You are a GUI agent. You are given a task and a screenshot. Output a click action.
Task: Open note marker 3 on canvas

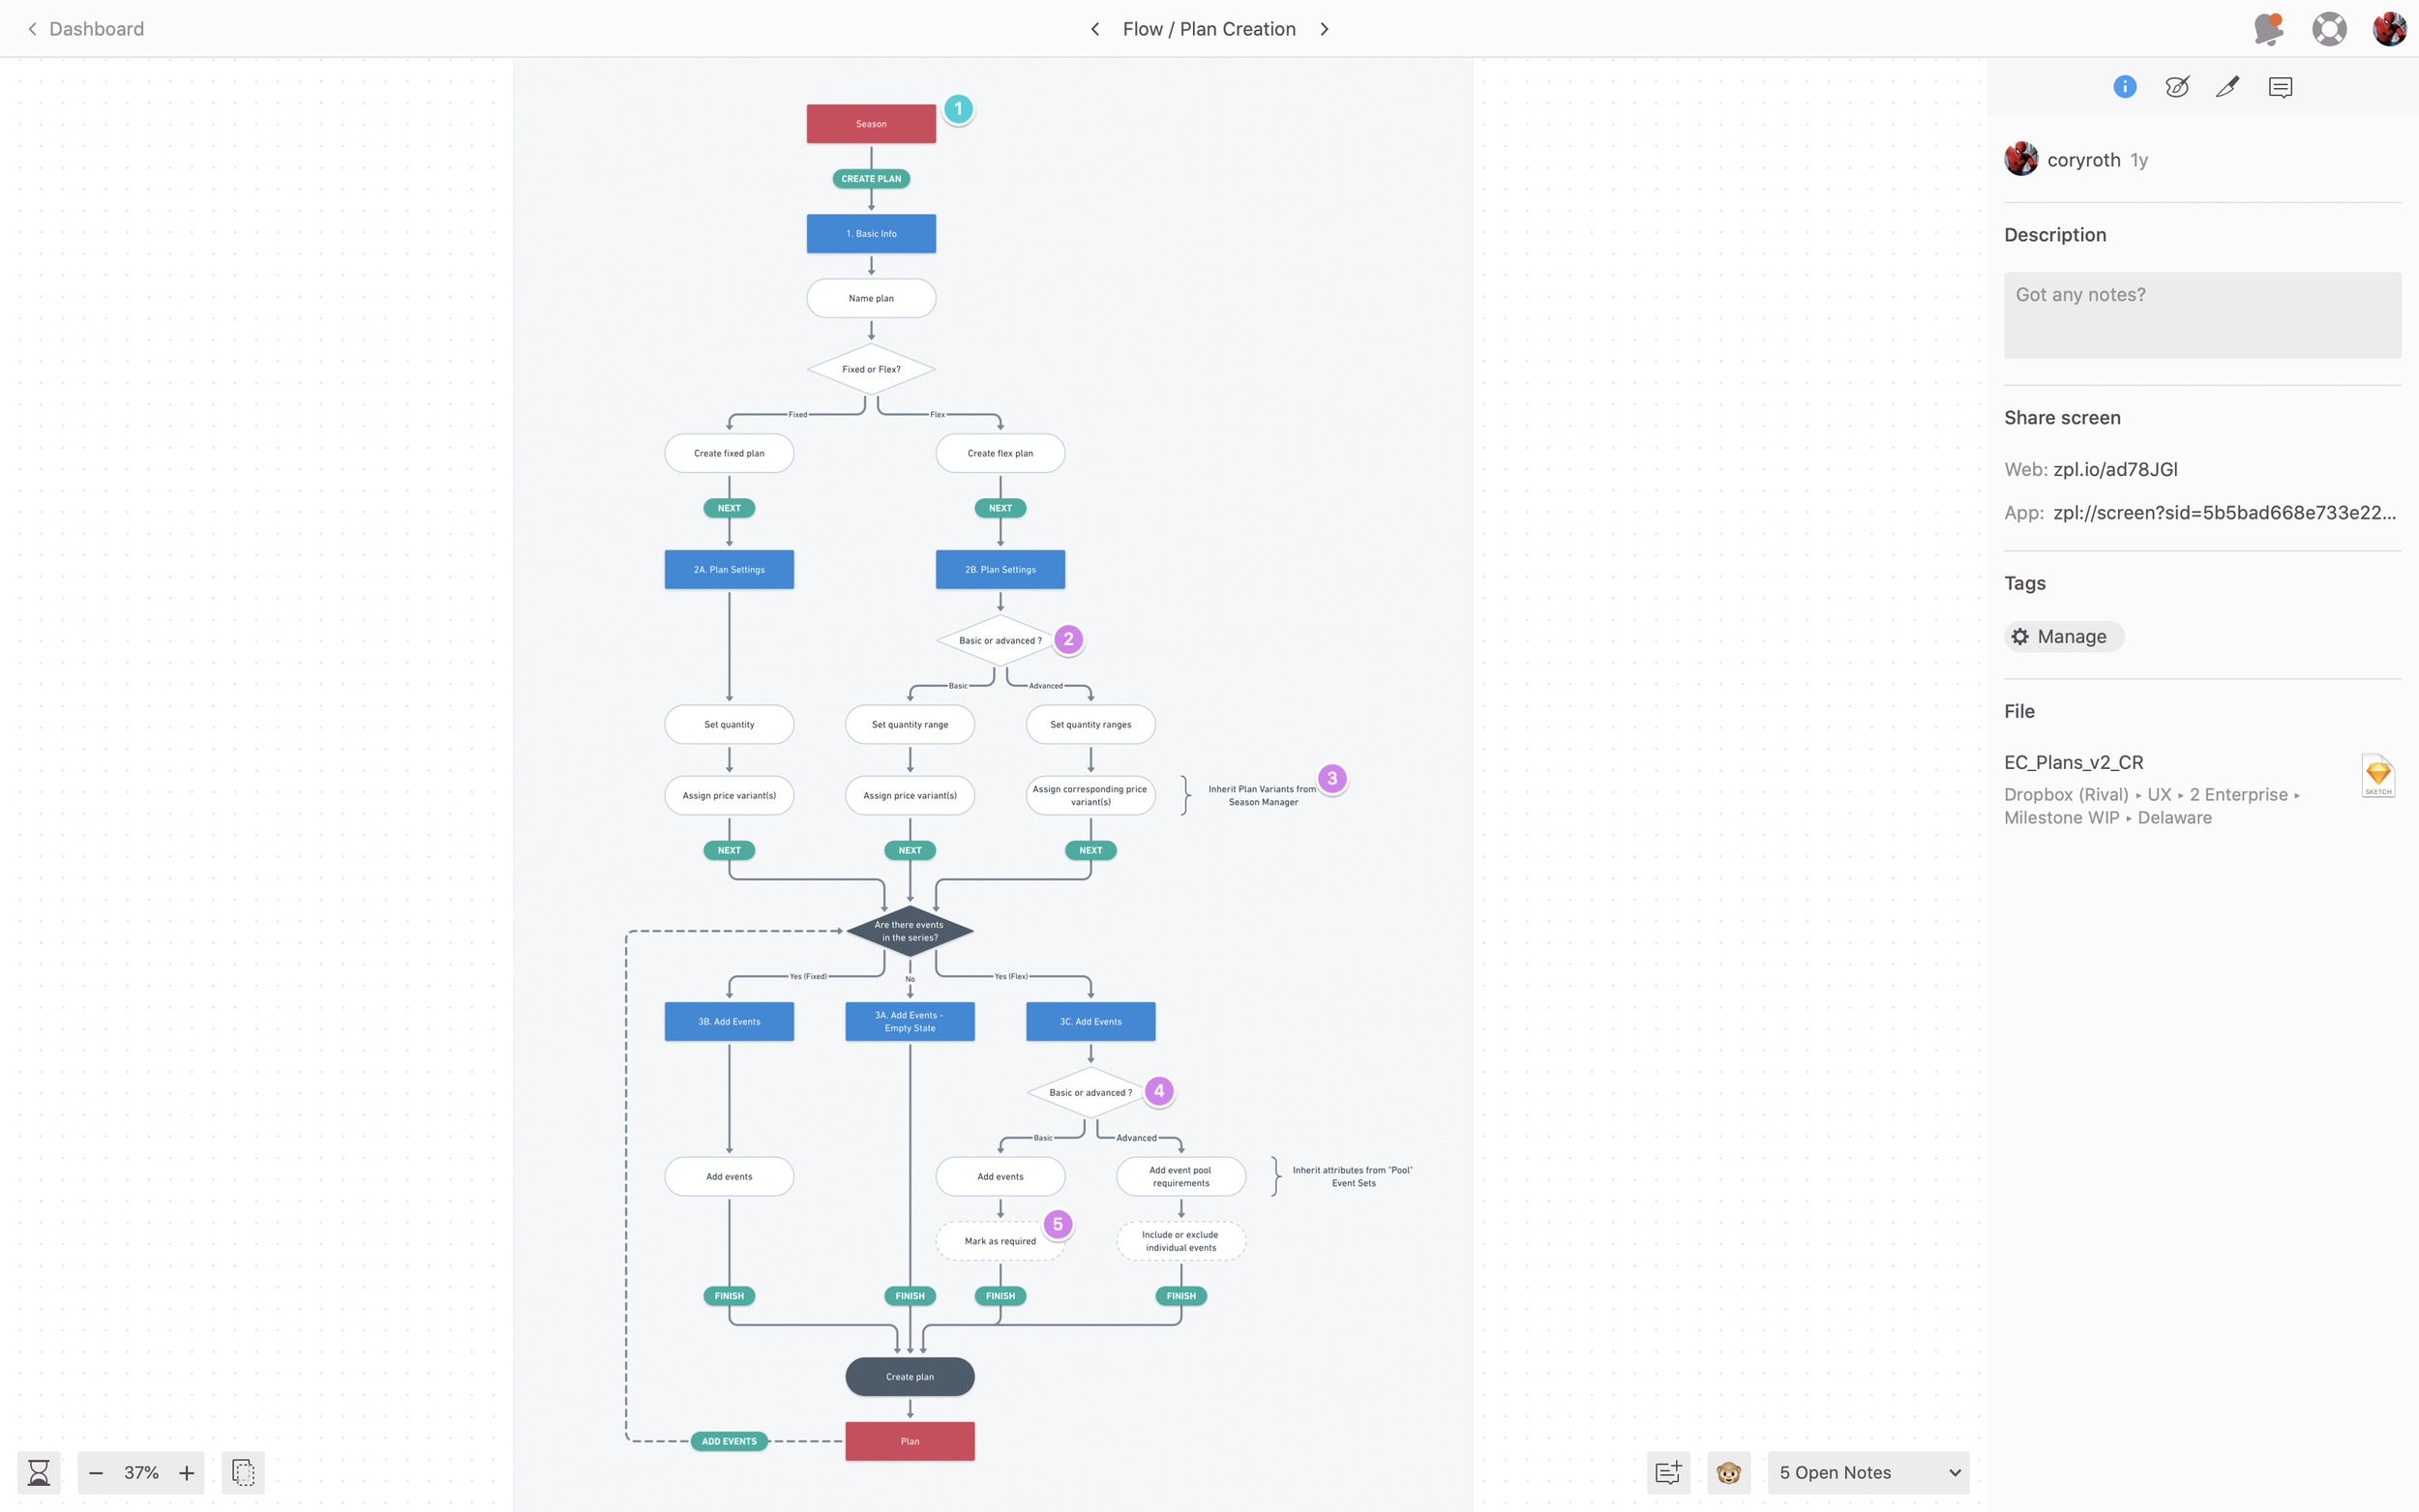click(x=1332, y=778)
